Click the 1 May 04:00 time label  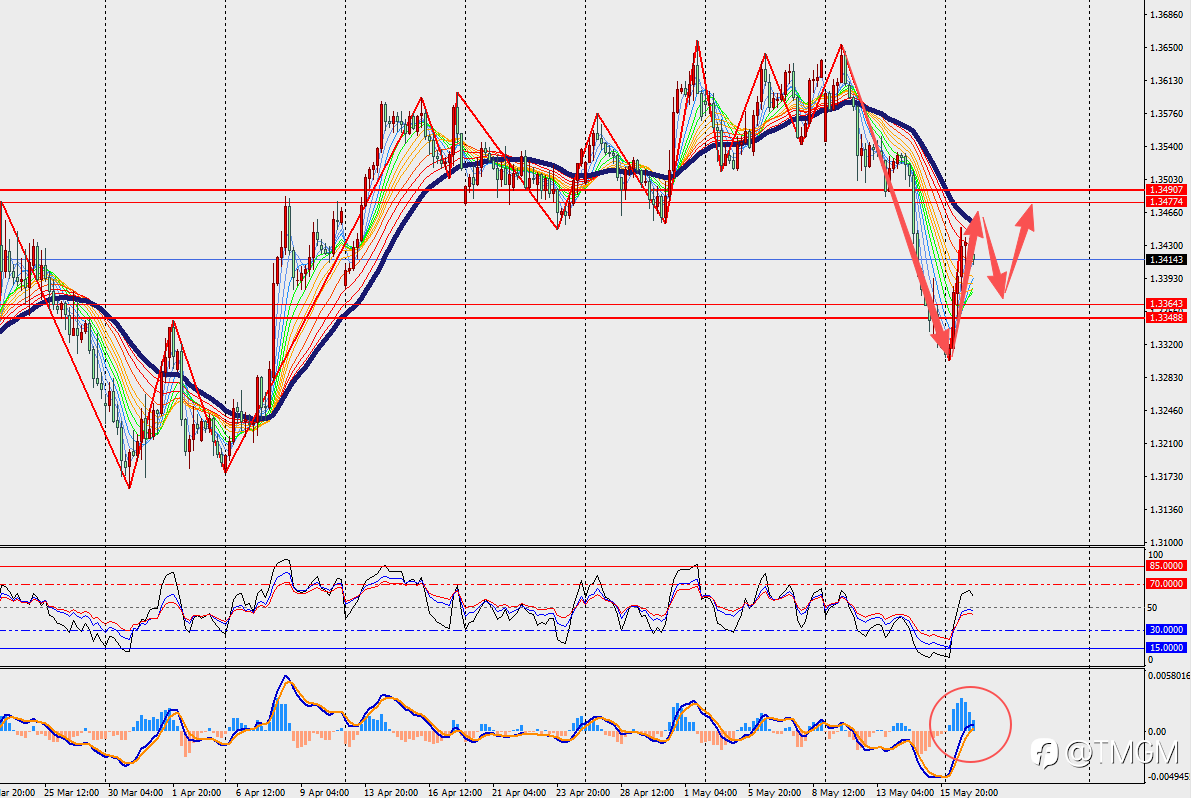710,792
